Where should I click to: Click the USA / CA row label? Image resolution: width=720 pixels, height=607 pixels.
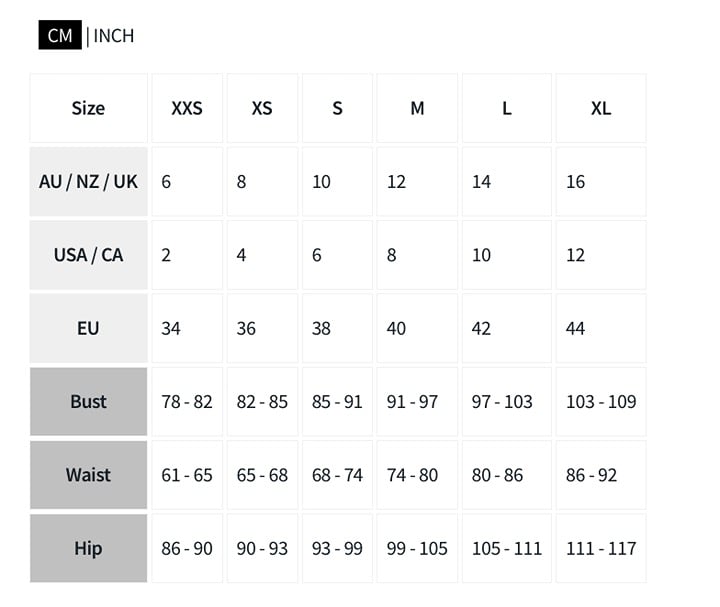[89, 255]
